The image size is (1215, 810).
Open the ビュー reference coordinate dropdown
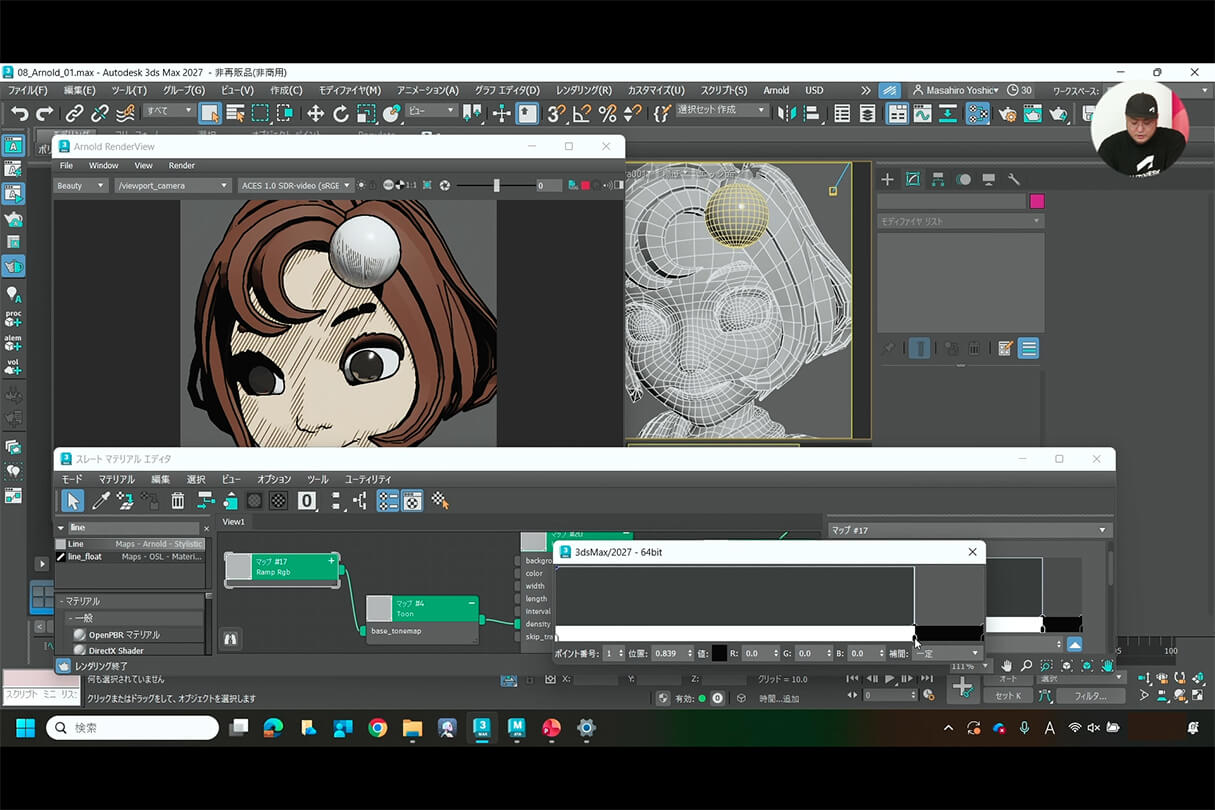(x=432, y=111)
